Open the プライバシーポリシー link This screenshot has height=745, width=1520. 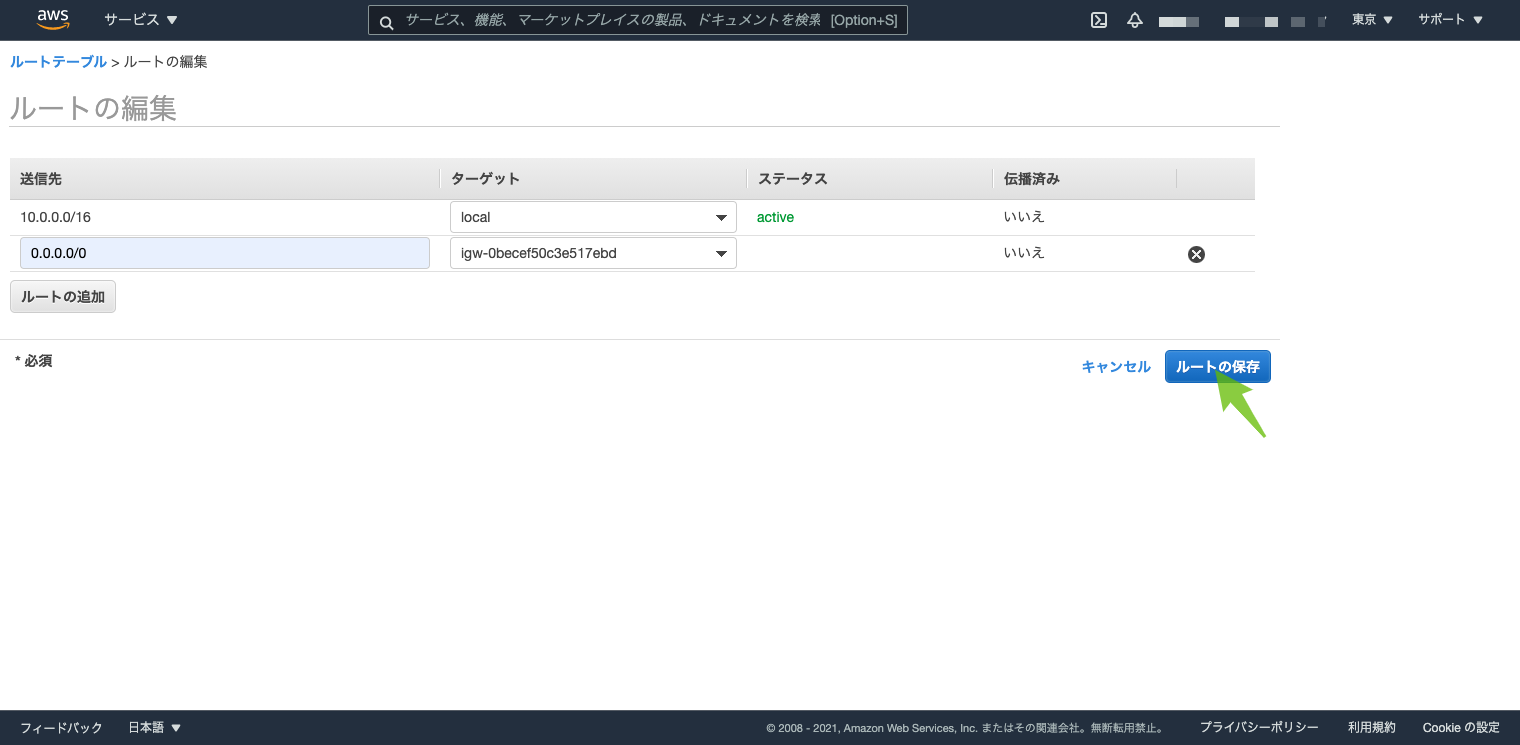pos(1259,728)
